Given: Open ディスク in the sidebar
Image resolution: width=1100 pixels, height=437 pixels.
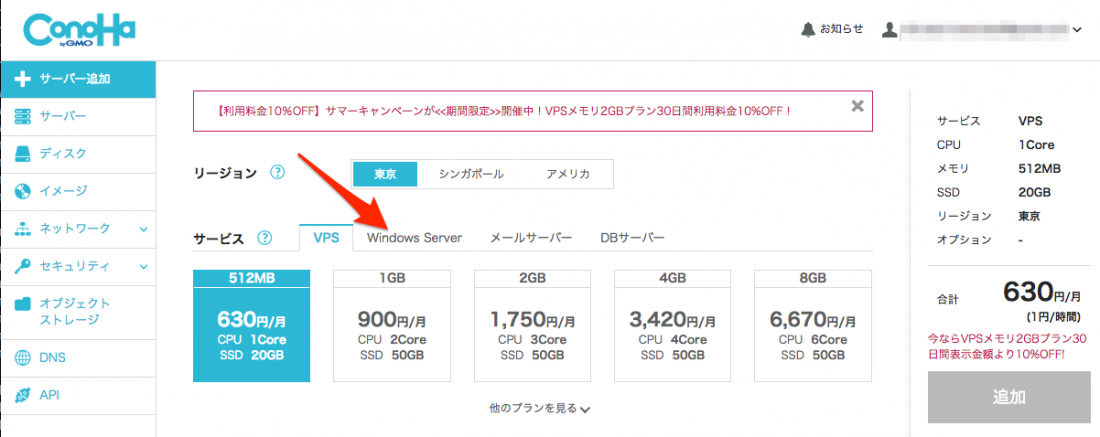Looking at the screenshot, I should (78, 154).
